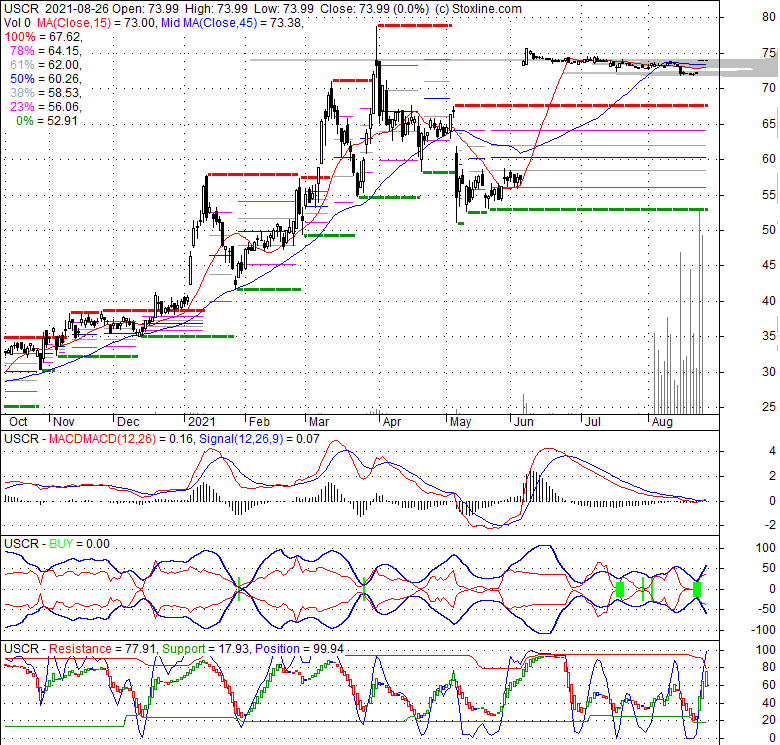Click the 'Apr' month axis label

(x=392, y=422)
